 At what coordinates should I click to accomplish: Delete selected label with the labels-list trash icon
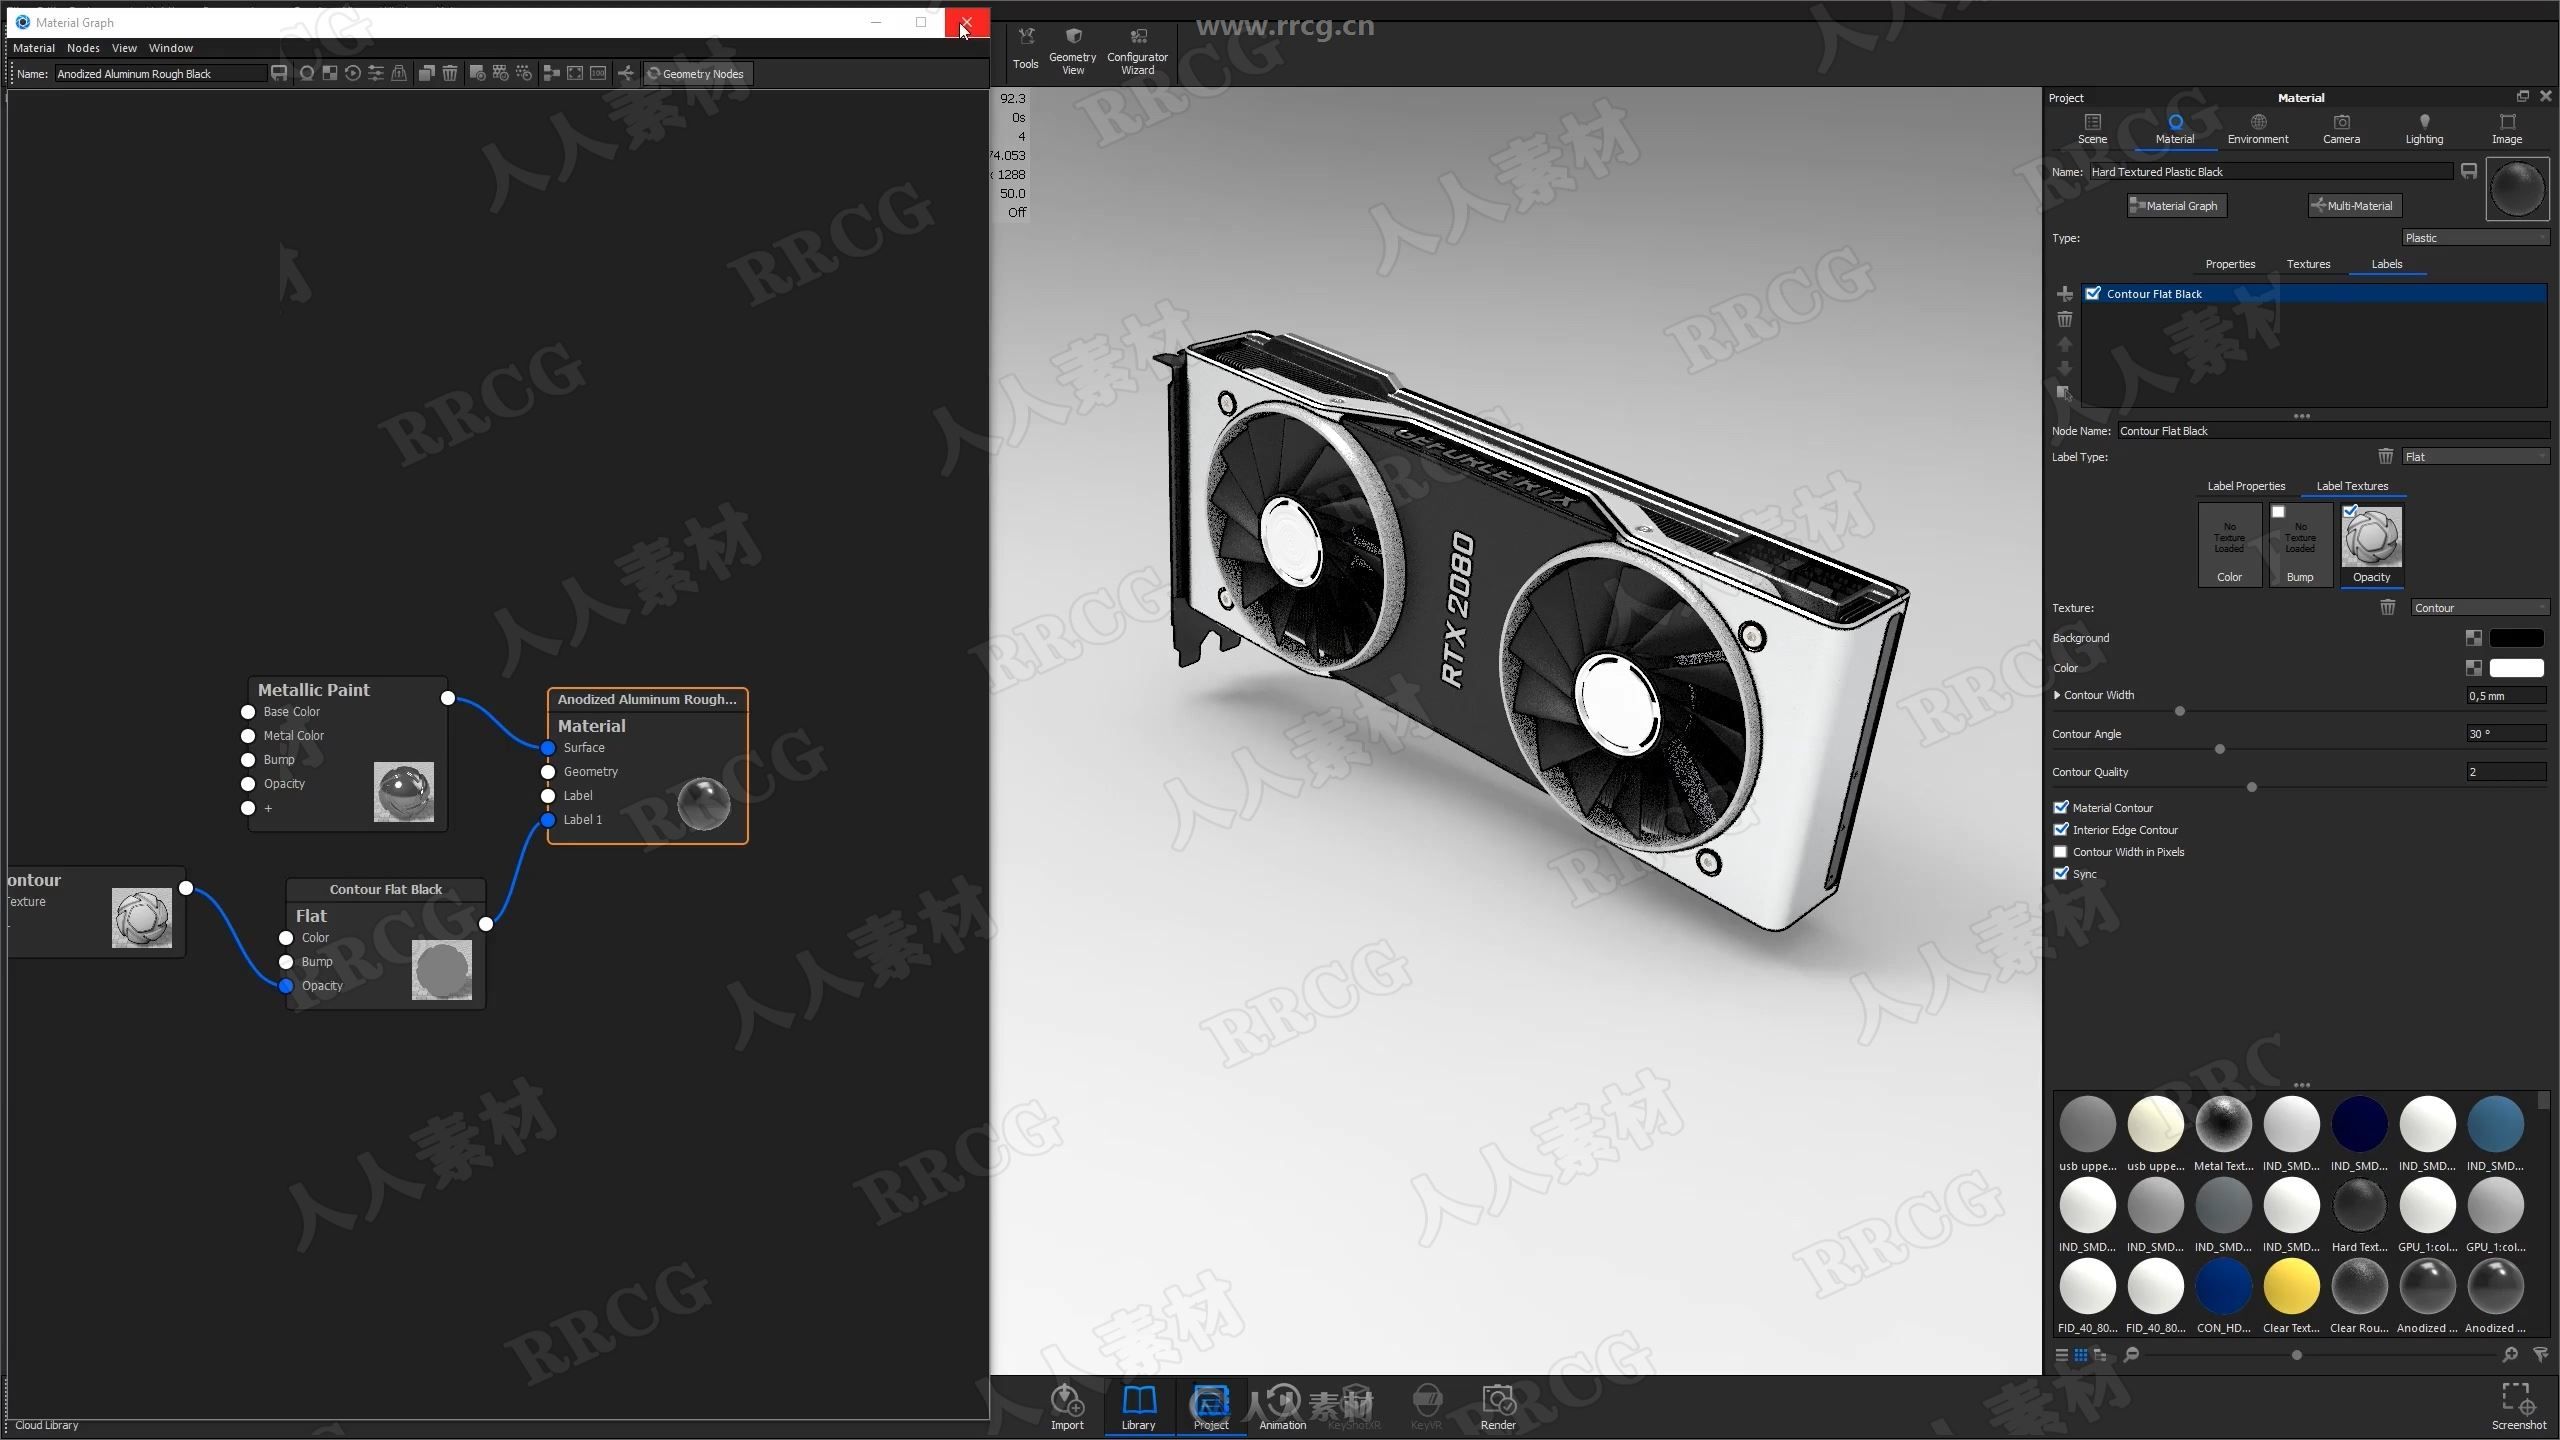2064,319
